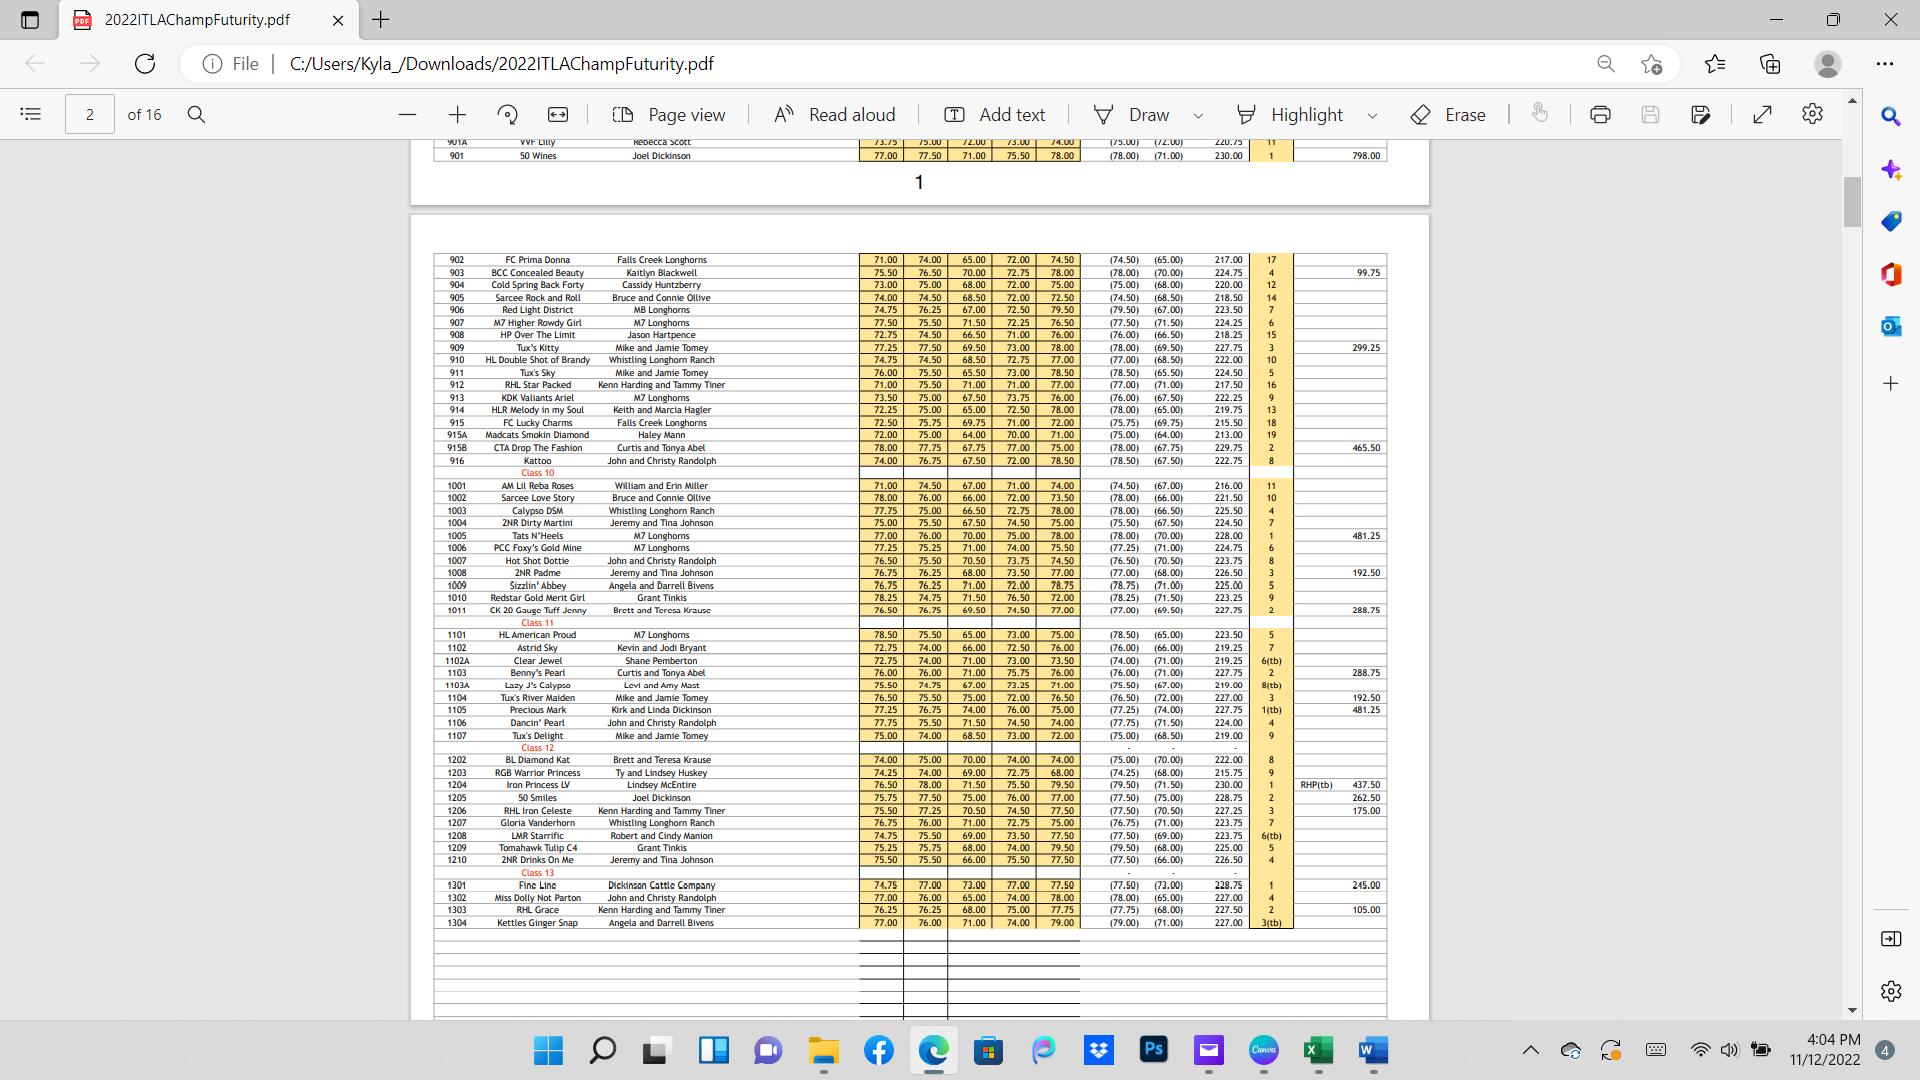
Task: Print the PDF document
Action: pyautogui.click(x=1600, y=114)
